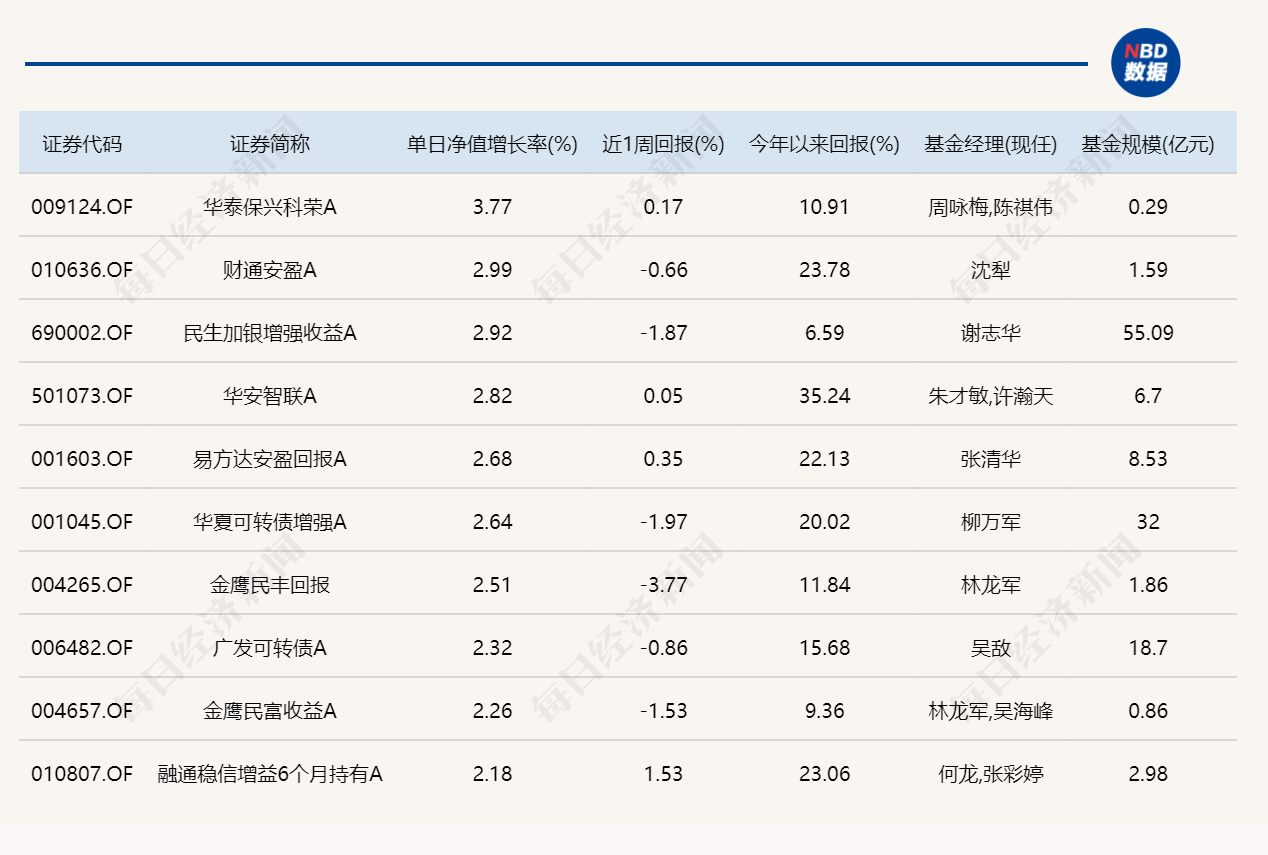The height and width of the screenshot is (855, 1268).
Task: Select fund name 华泰保兴科荣A
Action: tap(270, 207)
